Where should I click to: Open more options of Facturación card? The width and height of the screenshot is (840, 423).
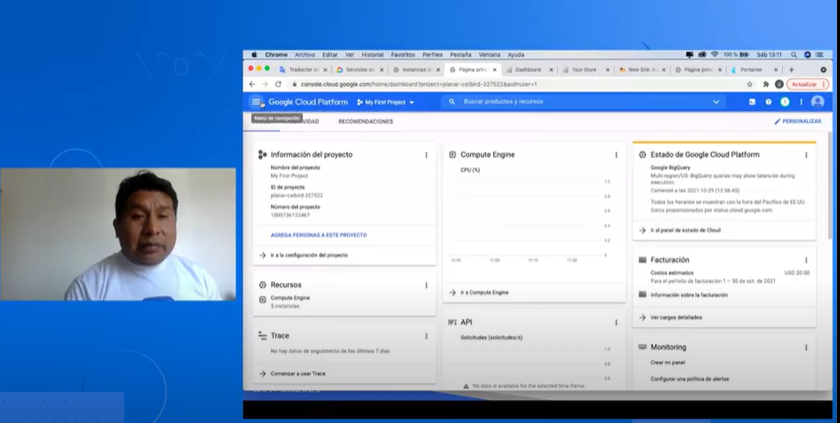pyautogui.click(x=806, y=260)
